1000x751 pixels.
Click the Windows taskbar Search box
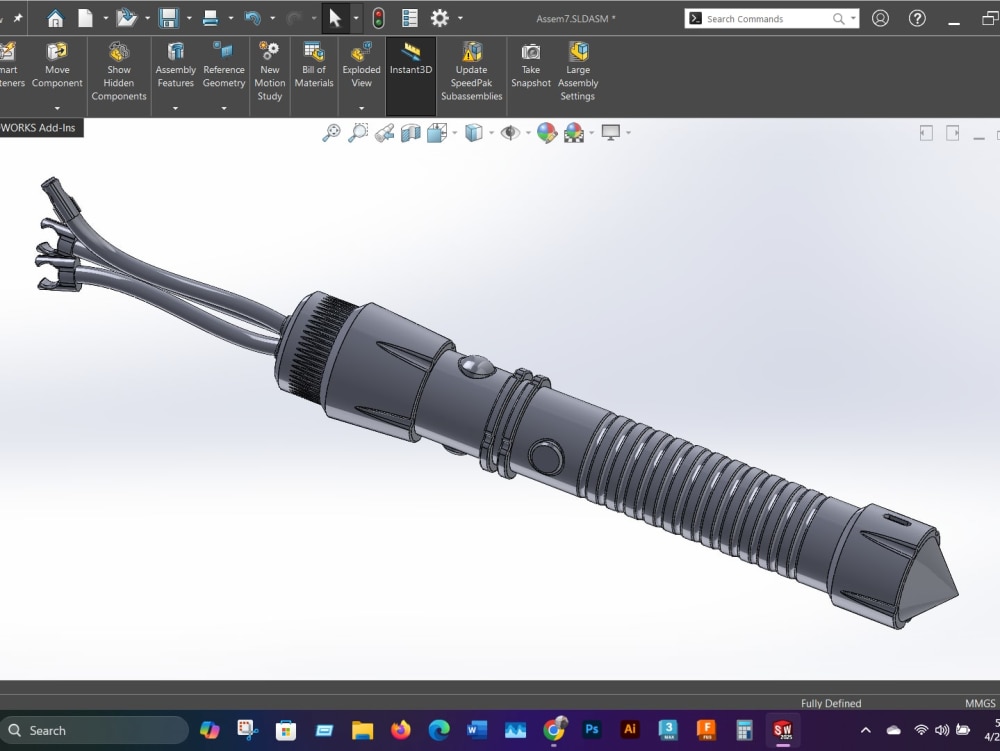(95, 731)
